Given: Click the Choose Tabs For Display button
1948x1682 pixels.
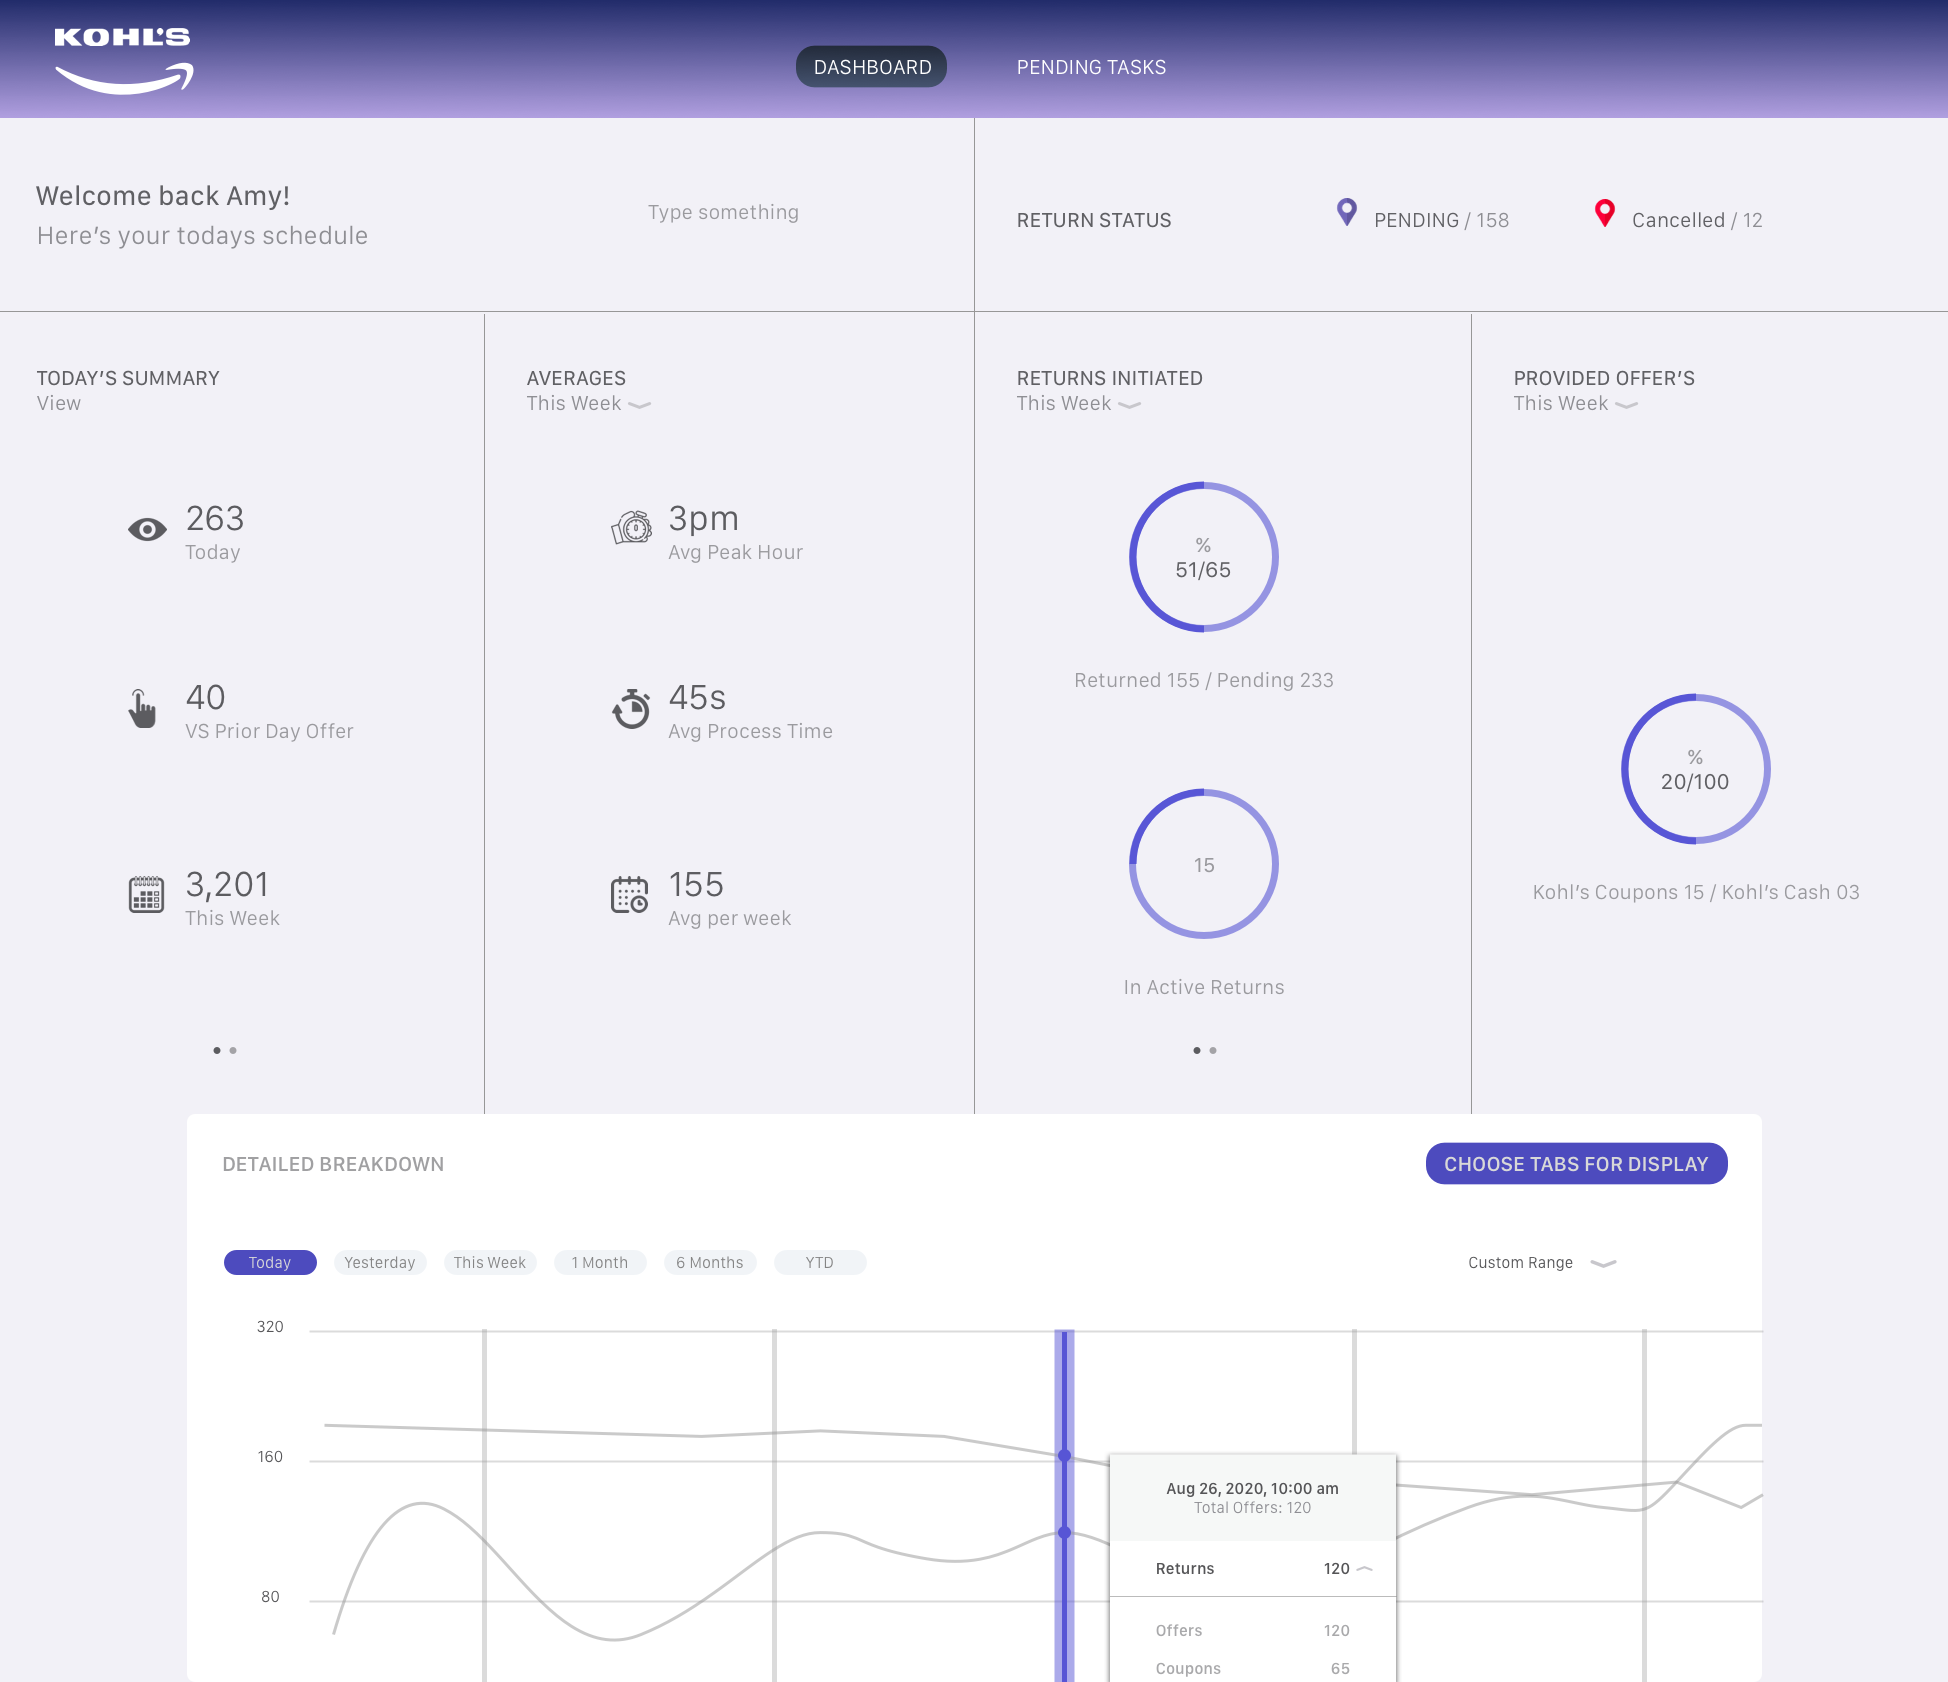Looking at the screenshot, I should (x=1576, y=1164).
